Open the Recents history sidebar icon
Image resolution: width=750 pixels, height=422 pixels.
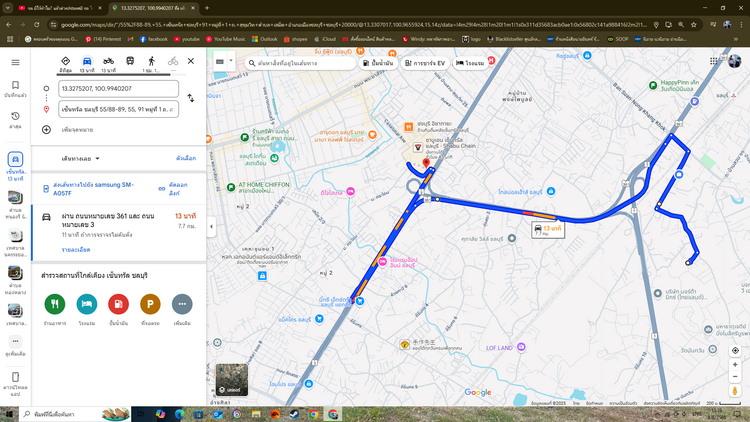[15, 120]
